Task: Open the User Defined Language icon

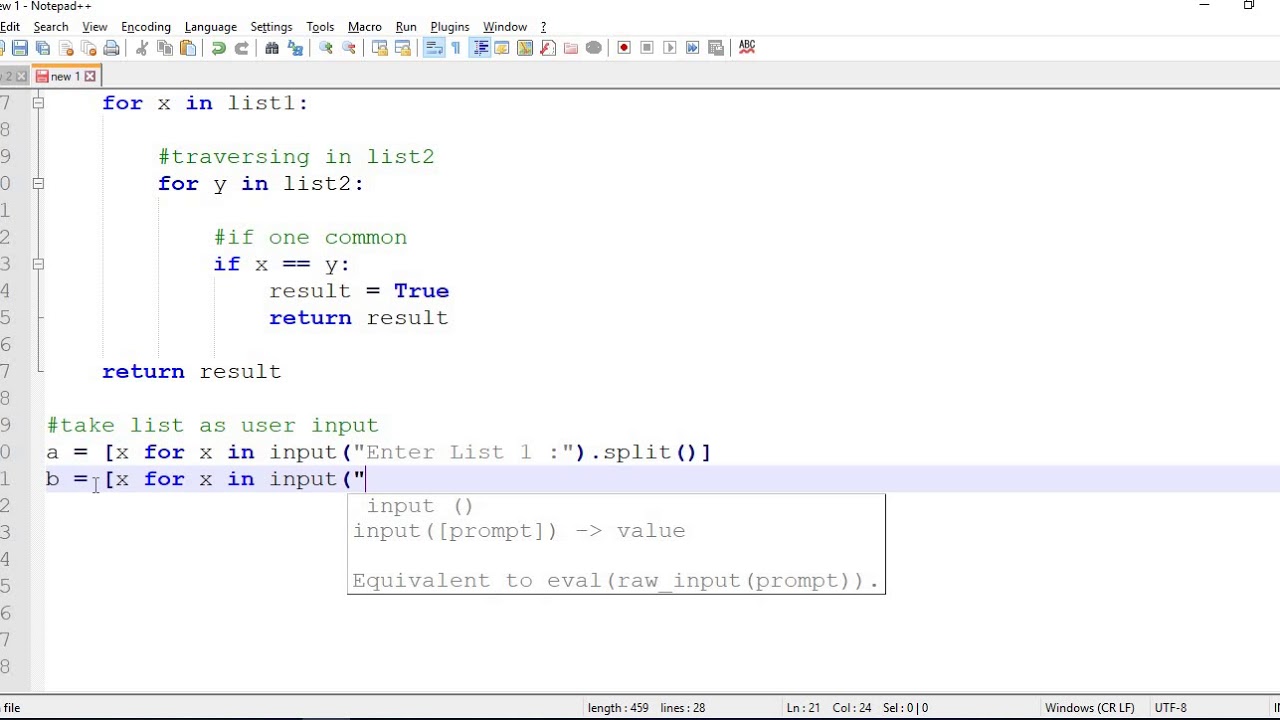Action: pos(502,47)
